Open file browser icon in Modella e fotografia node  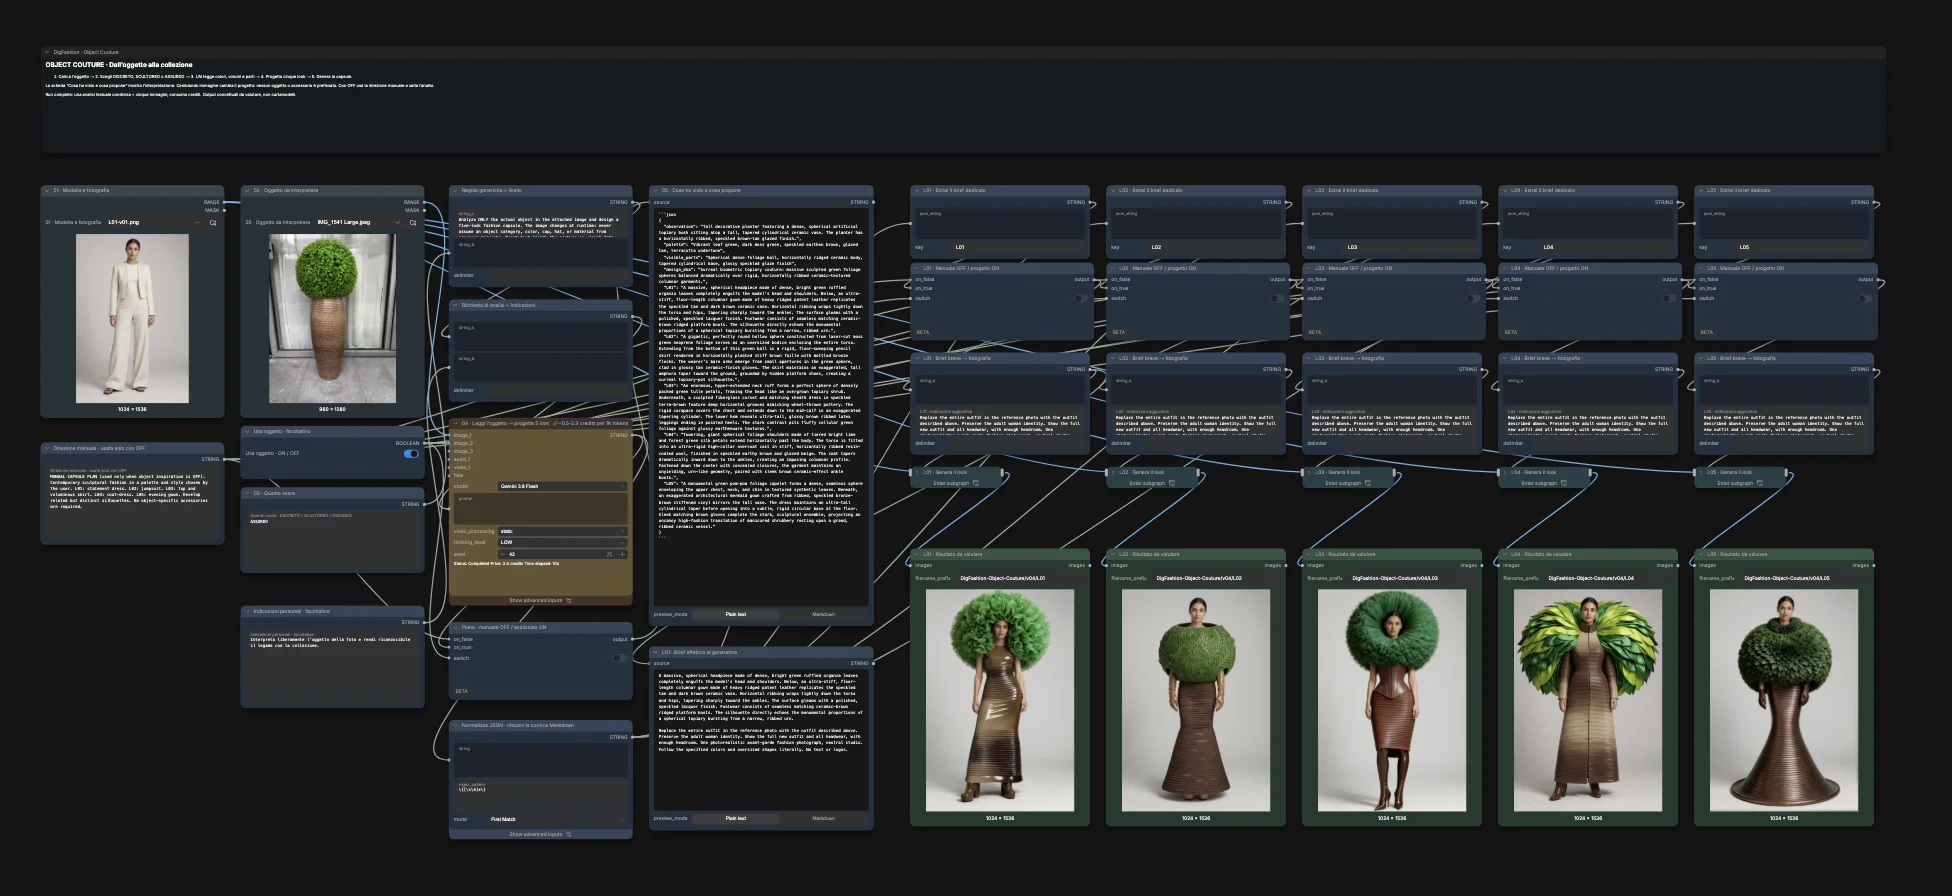click(x=213, y=223)
